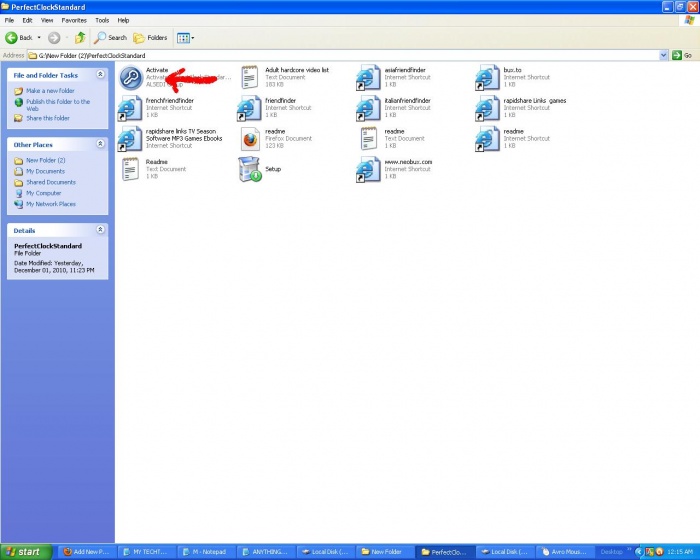This screenshot has height=560, width=700.
Task: Open Shared Documents link
Action: (x=51, y=182)
